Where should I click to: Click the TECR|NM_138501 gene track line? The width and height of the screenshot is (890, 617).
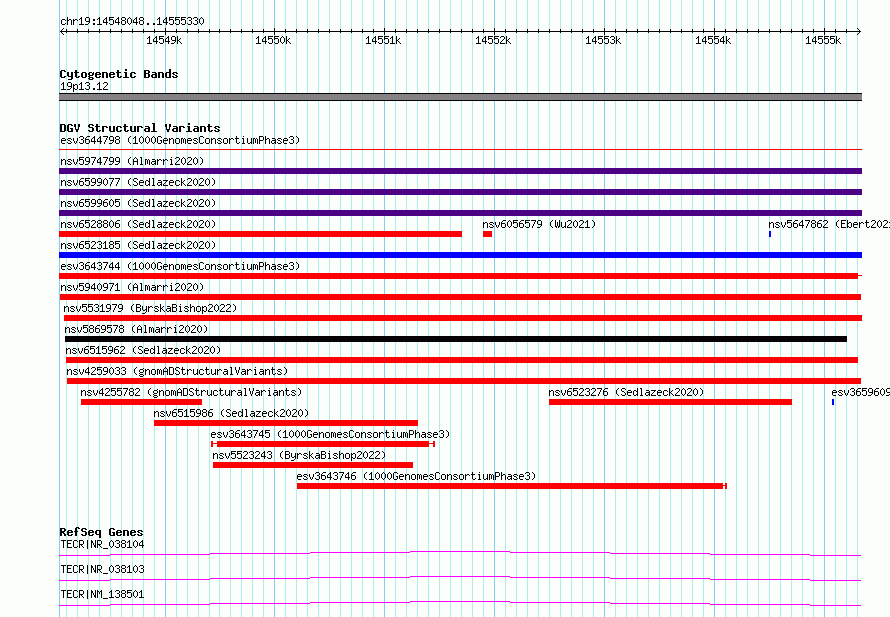tap(460, 603)
